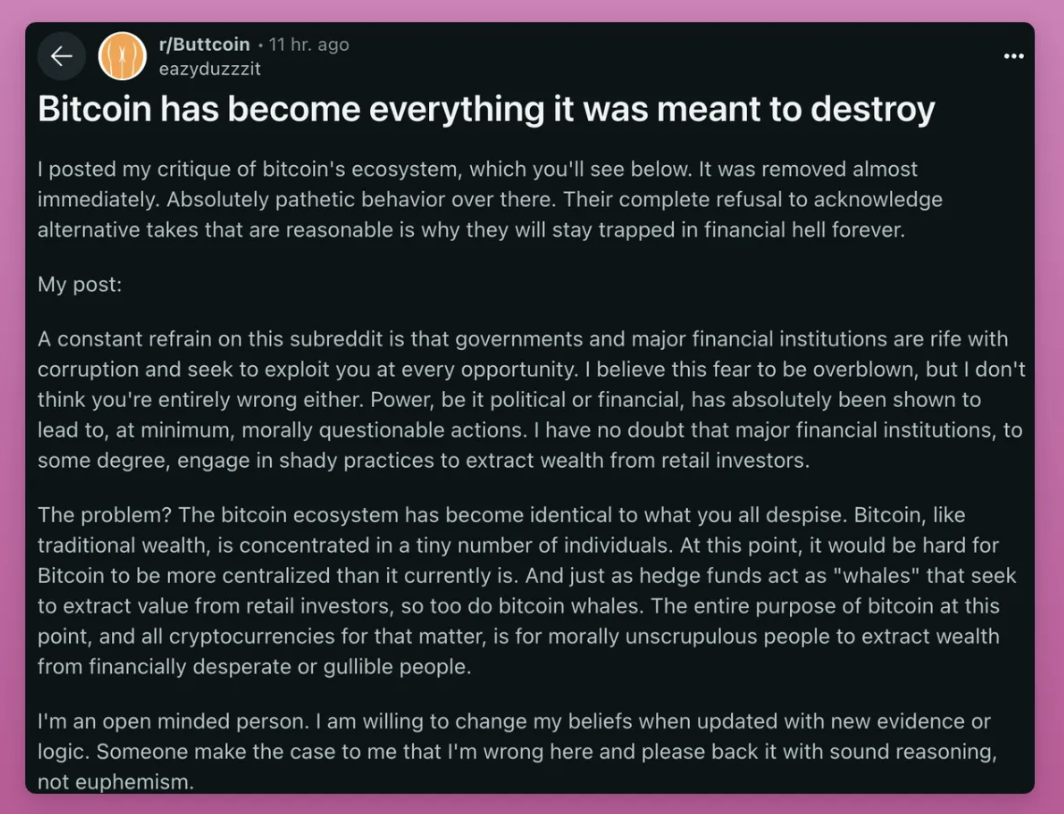
Task: Click the paragraph starting "I'm an open minded"
Action: coord(516,750)
